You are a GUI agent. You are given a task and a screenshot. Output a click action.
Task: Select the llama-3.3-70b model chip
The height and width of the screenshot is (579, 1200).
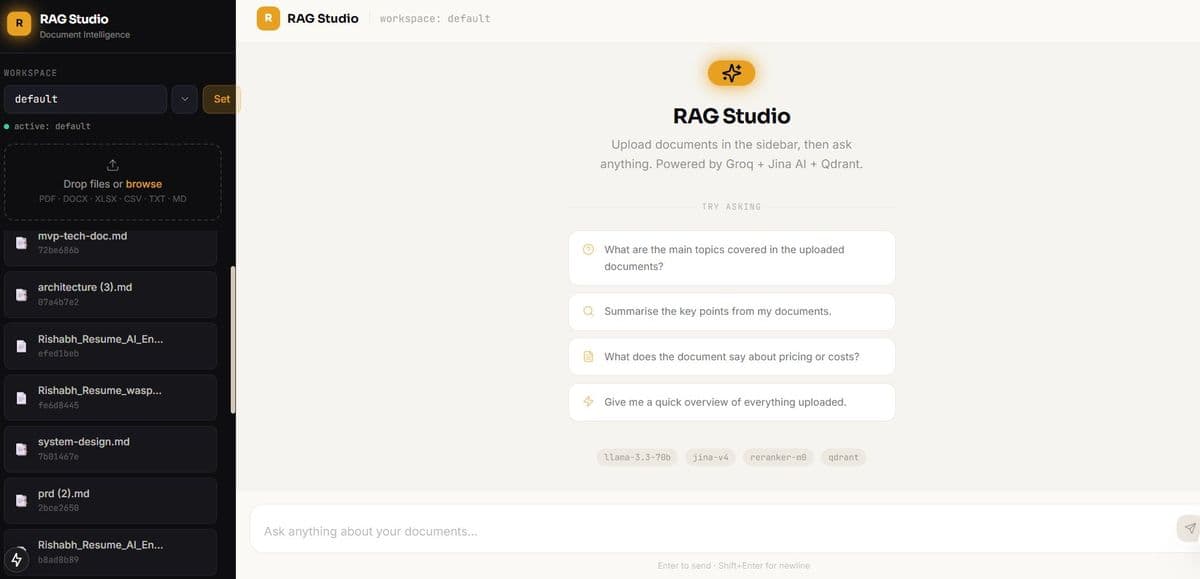[638, 456]
